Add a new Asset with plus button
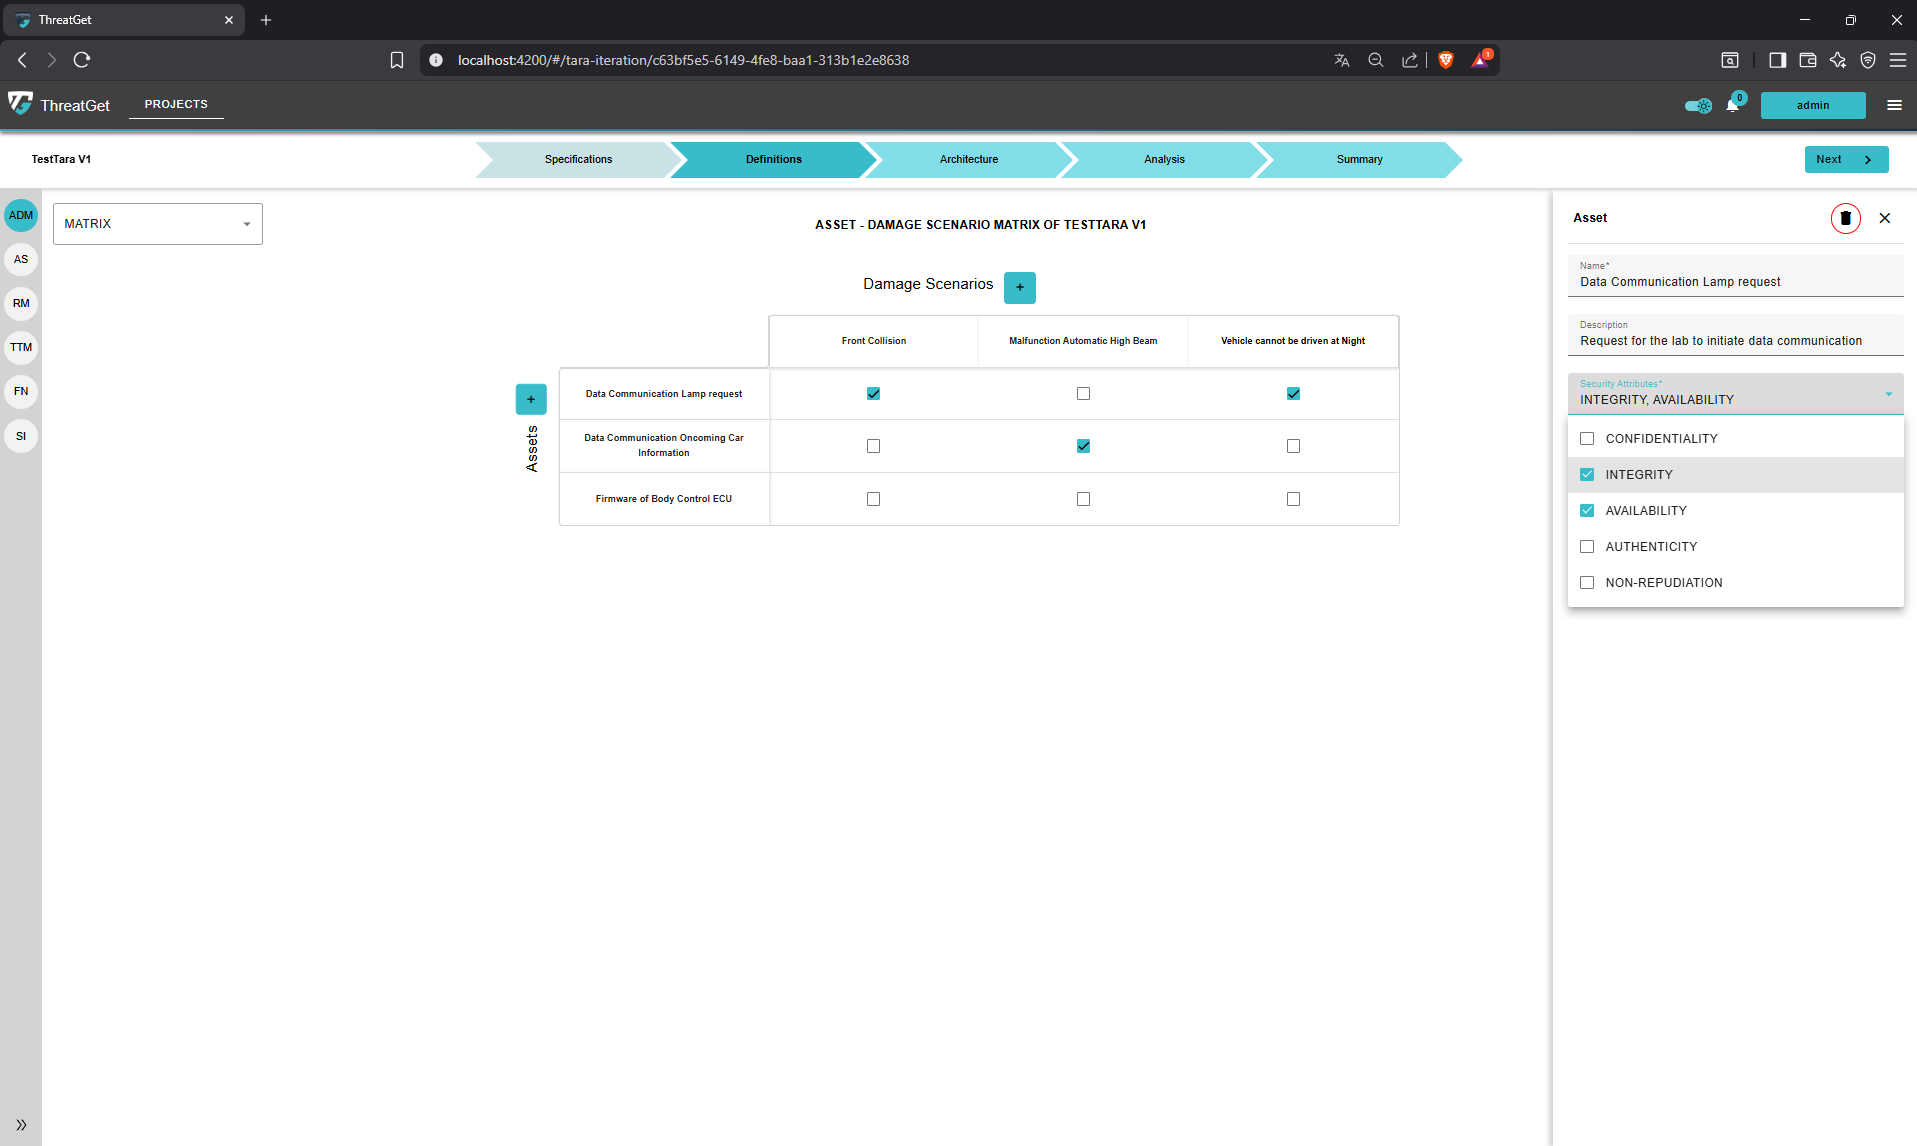The image size is (1917, 1146). (x=531, y=398)
